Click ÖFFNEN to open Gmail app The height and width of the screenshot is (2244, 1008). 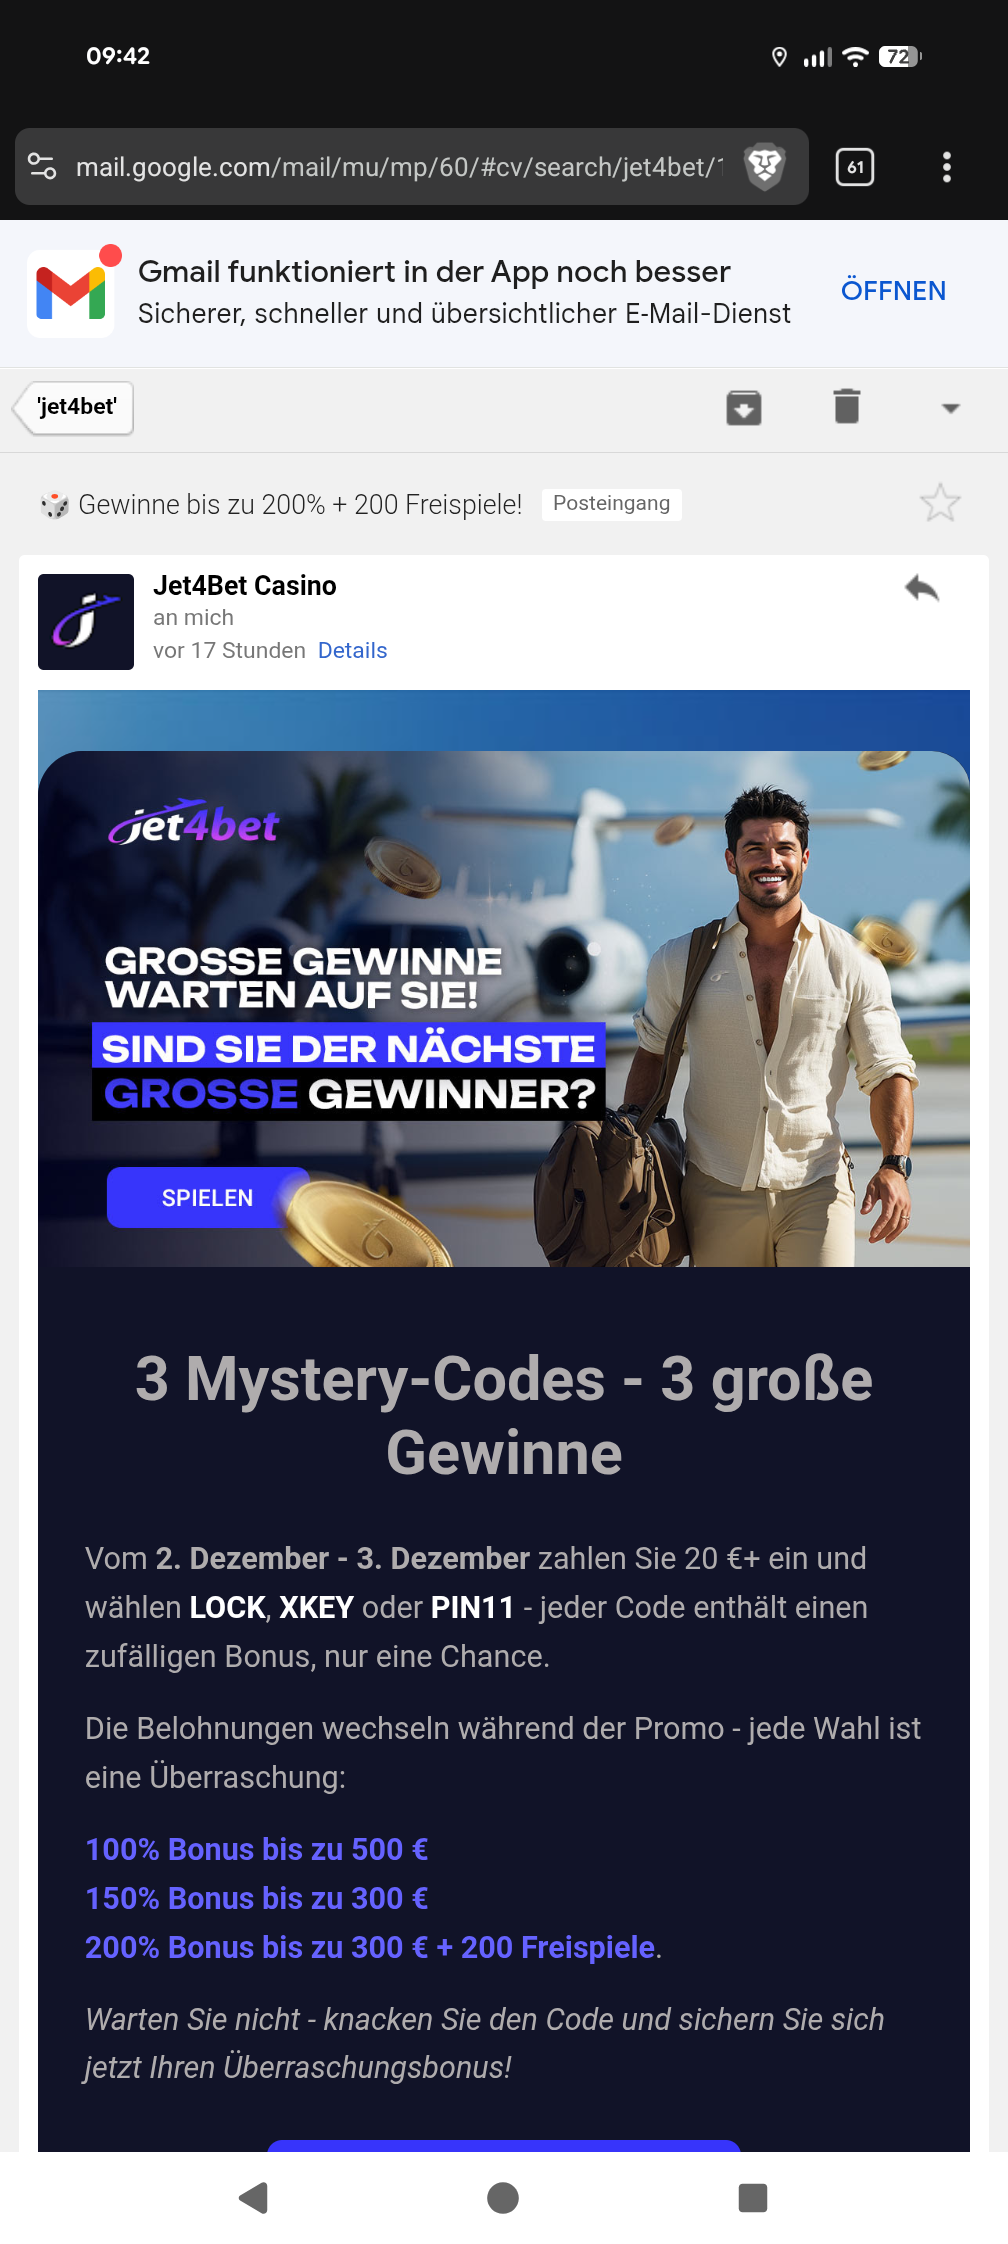(893, 291)
